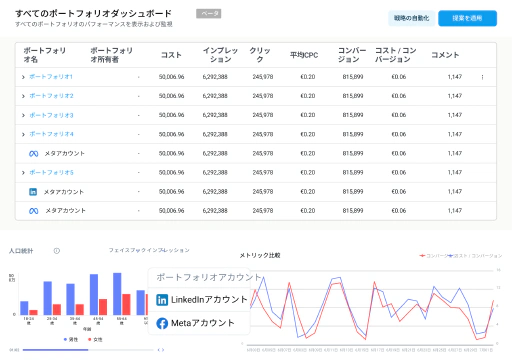The height and width of the screenshot is (361, 512).
Task: Click the Meta icon in the last table row
Action: coord(33,211)
